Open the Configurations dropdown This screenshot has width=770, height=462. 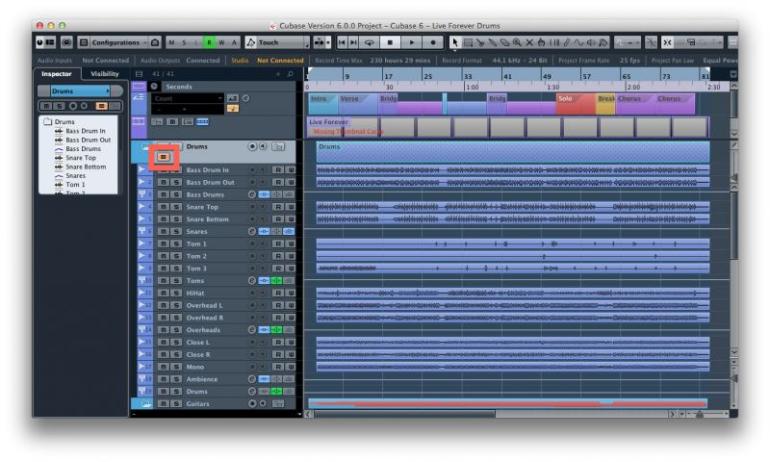[118, 43]
